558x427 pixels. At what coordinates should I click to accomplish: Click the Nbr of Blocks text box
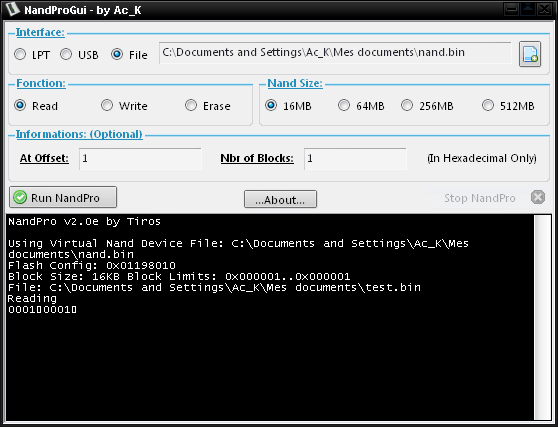355,159
